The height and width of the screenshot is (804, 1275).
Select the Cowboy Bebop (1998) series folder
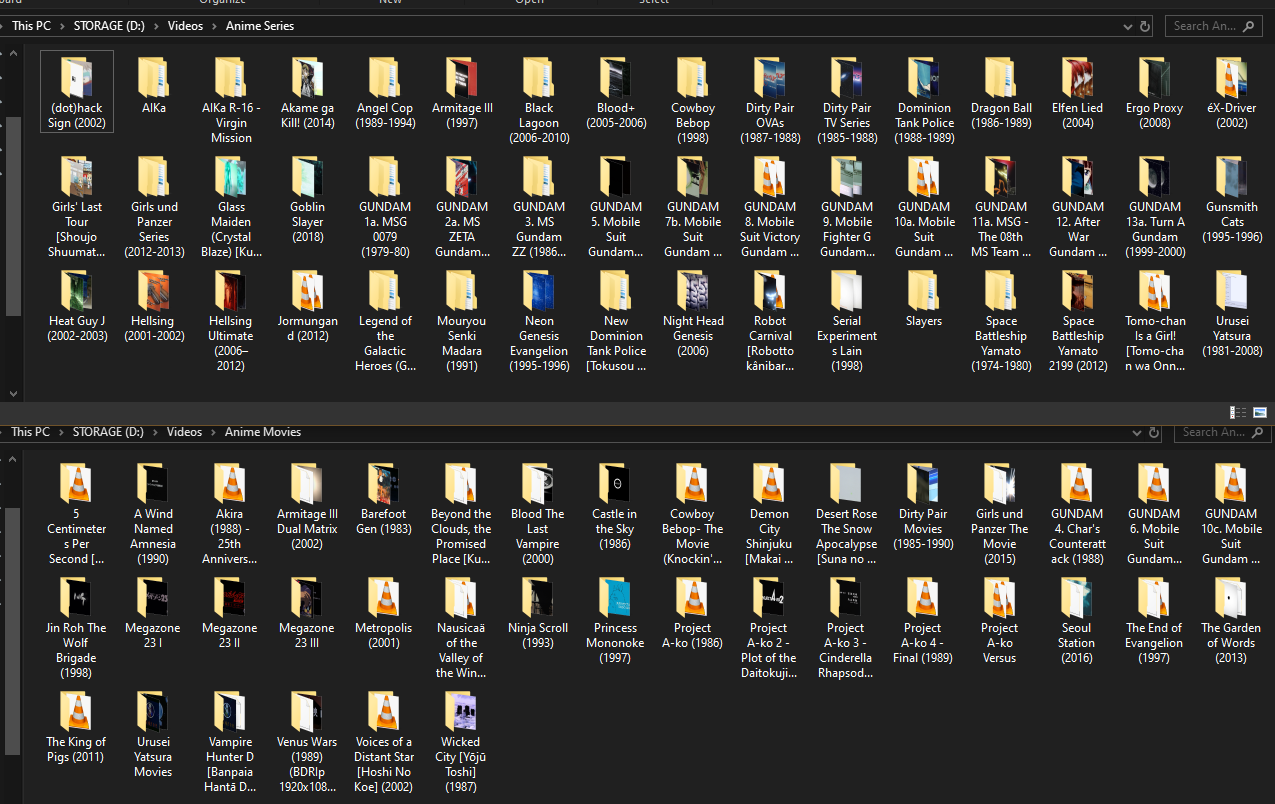pos(693,98)
